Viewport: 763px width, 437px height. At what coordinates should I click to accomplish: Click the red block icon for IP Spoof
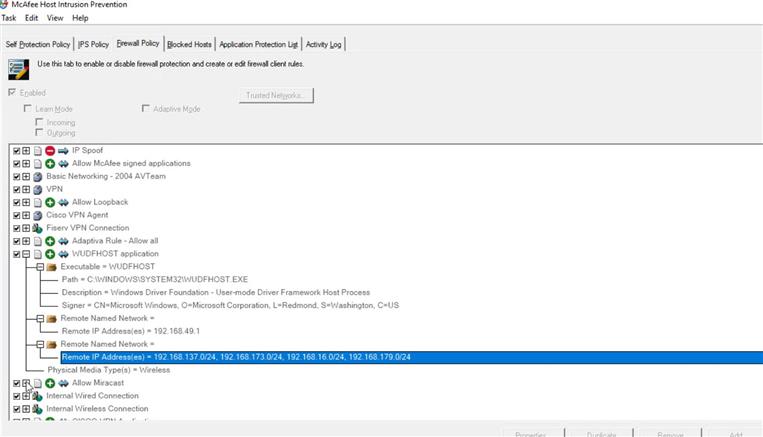(50, 150)
